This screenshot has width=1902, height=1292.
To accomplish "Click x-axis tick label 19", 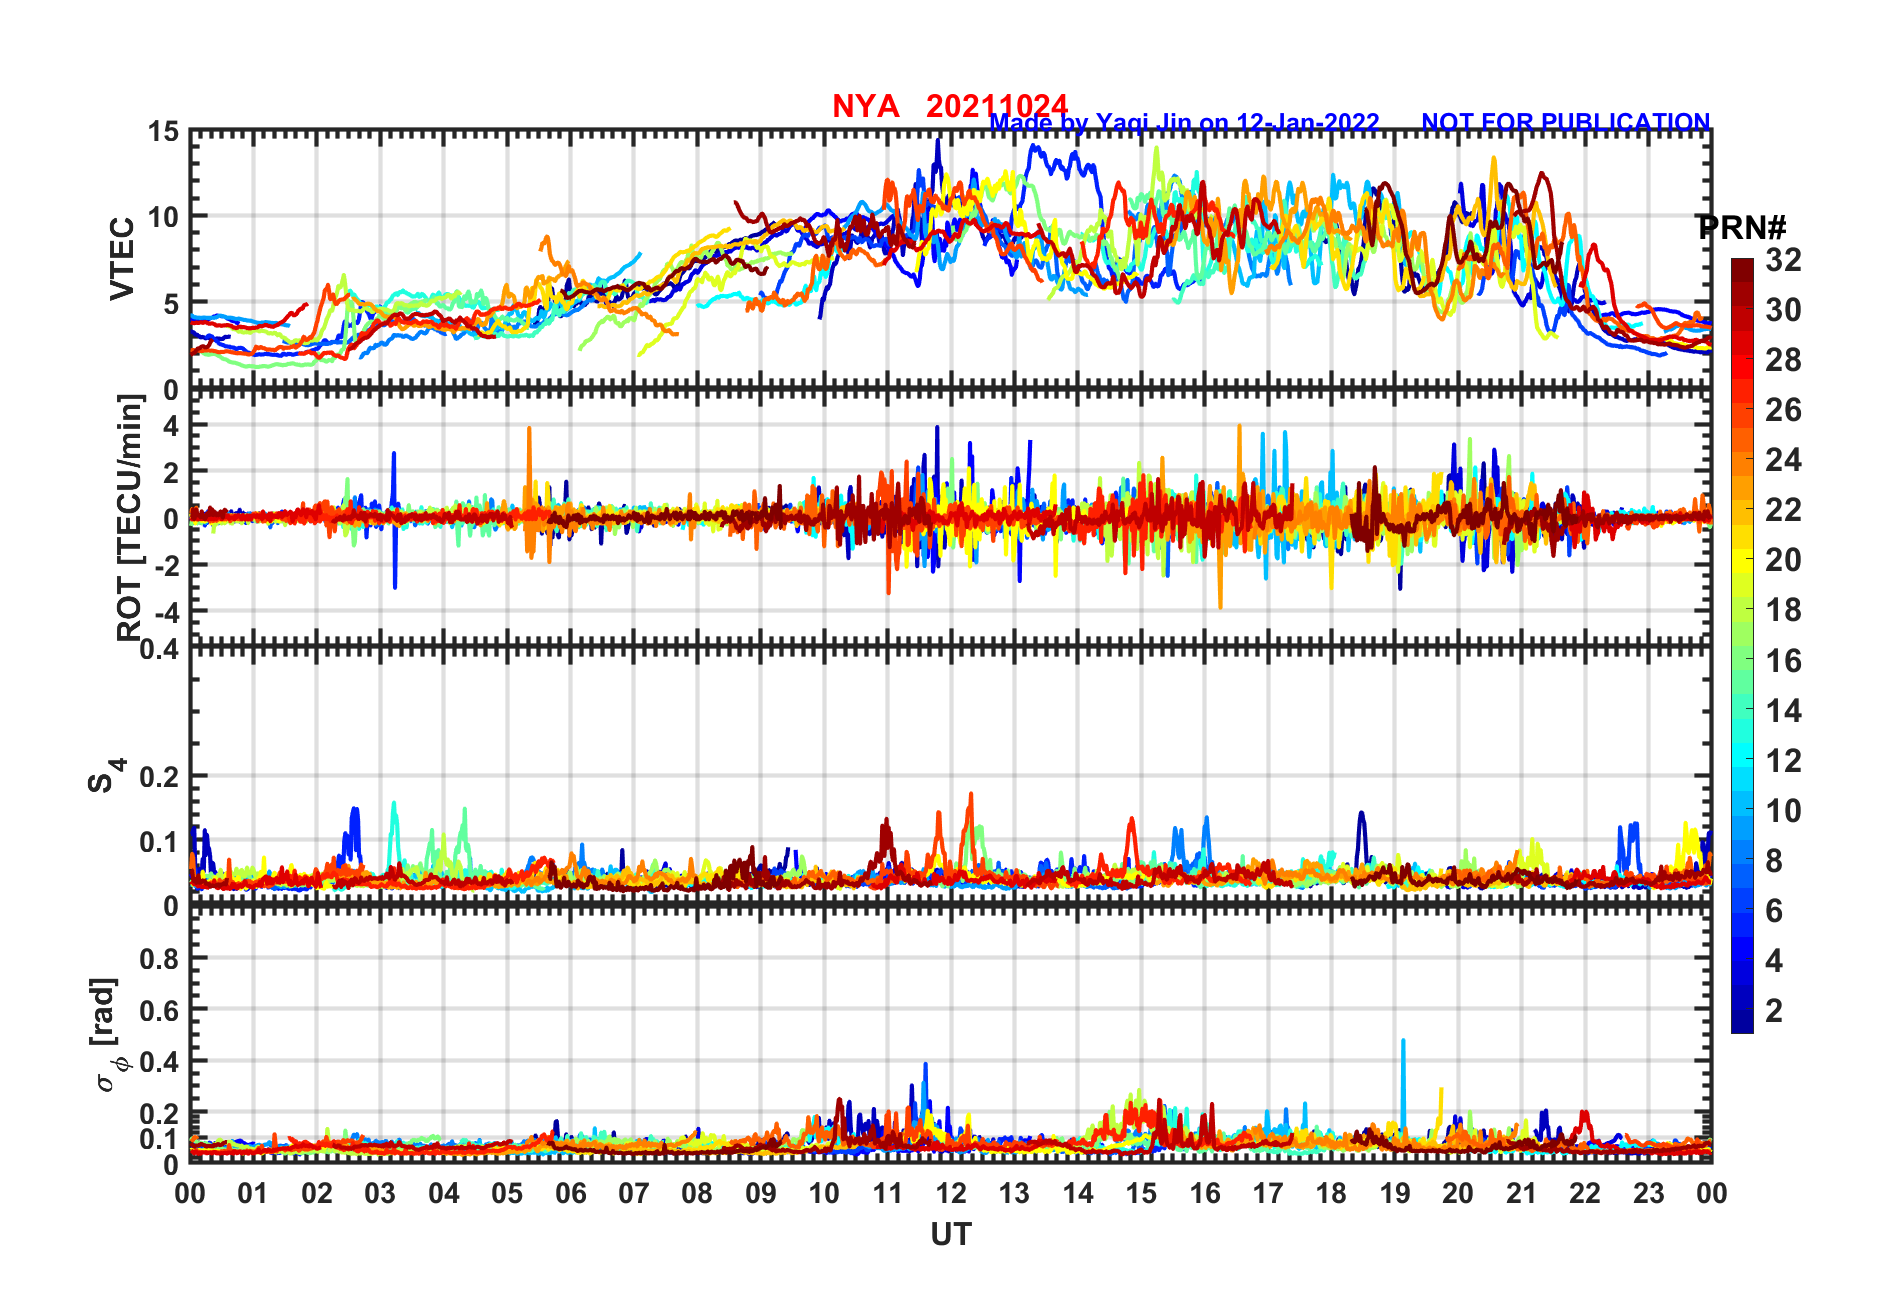I will click(1395, 1193).
